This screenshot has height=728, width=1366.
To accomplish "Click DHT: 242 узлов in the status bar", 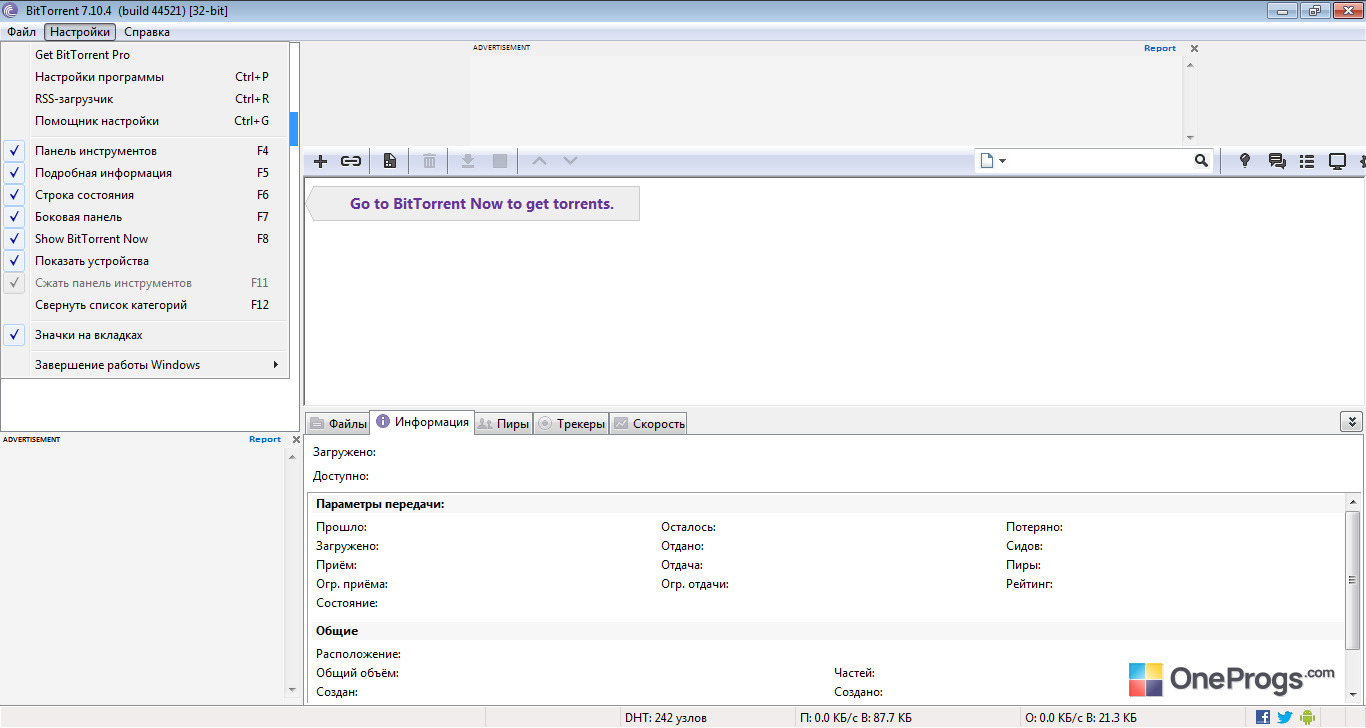I will 666,718.
